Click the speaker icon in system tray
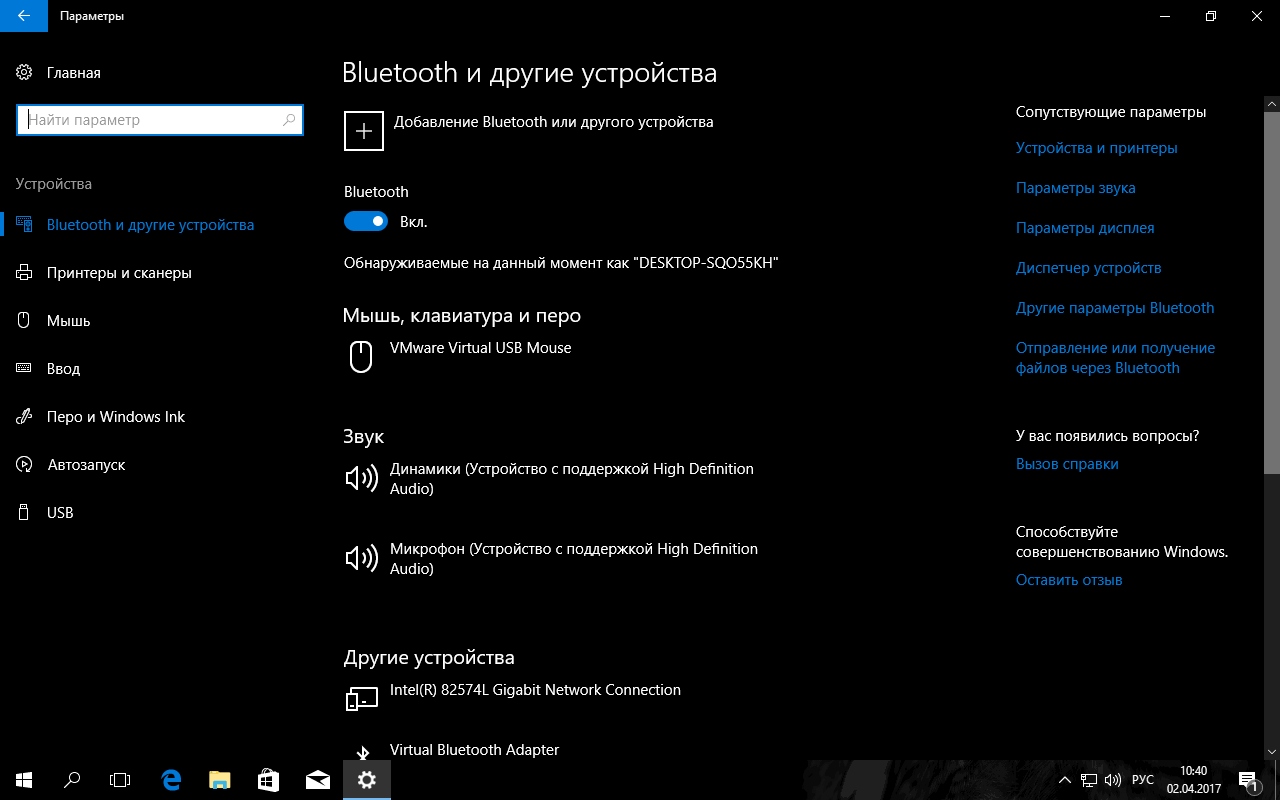The height and width of the screenshot is (800, 1280). click(x=1113, y=780)
